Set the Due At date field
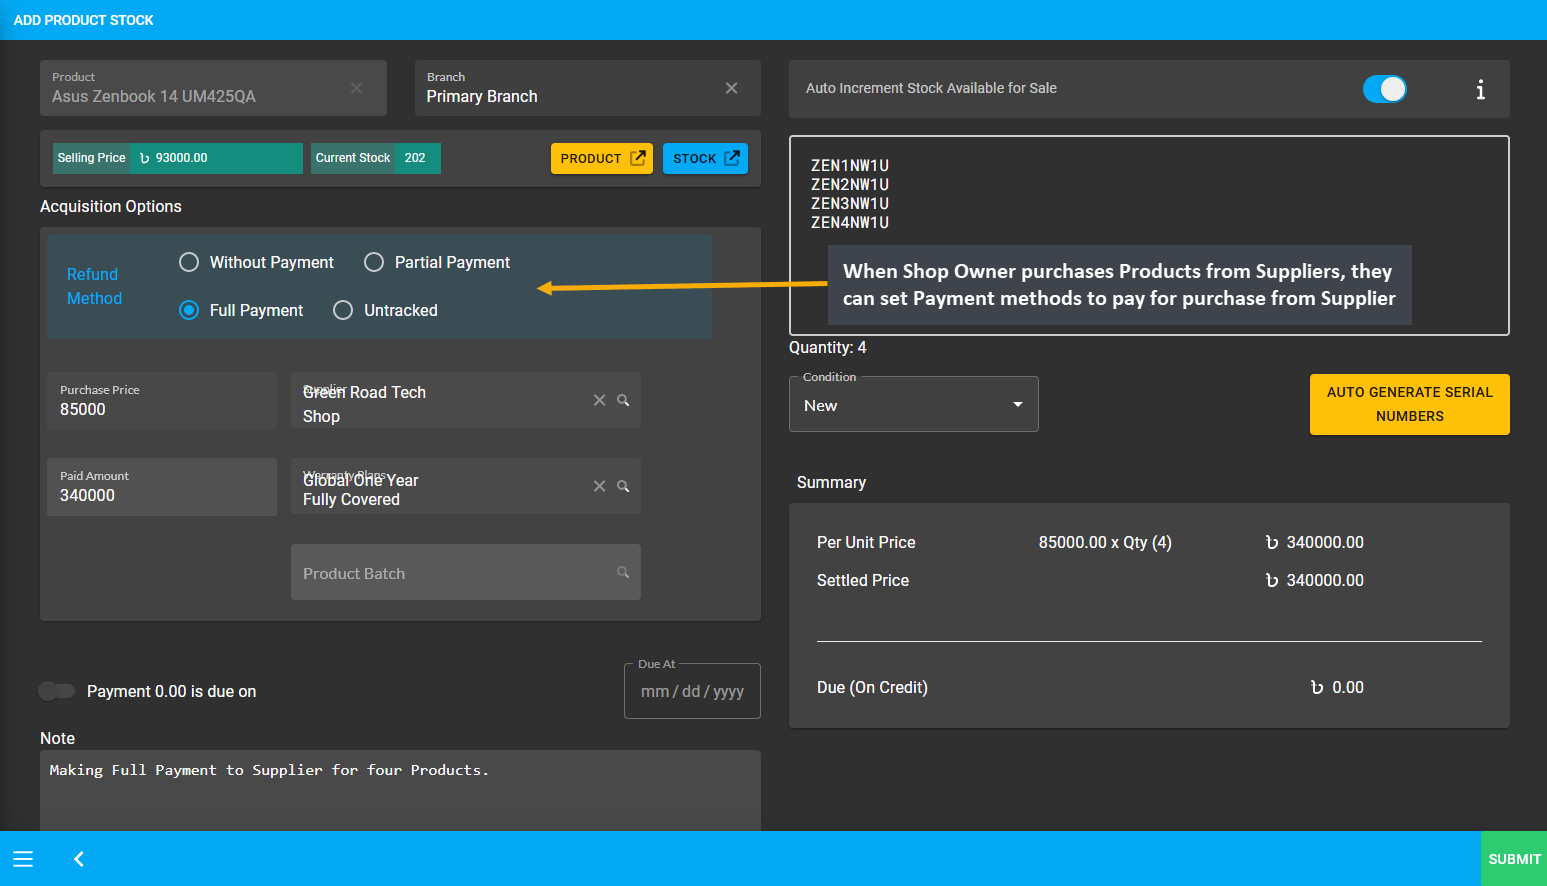 click(x=692, y=691)
